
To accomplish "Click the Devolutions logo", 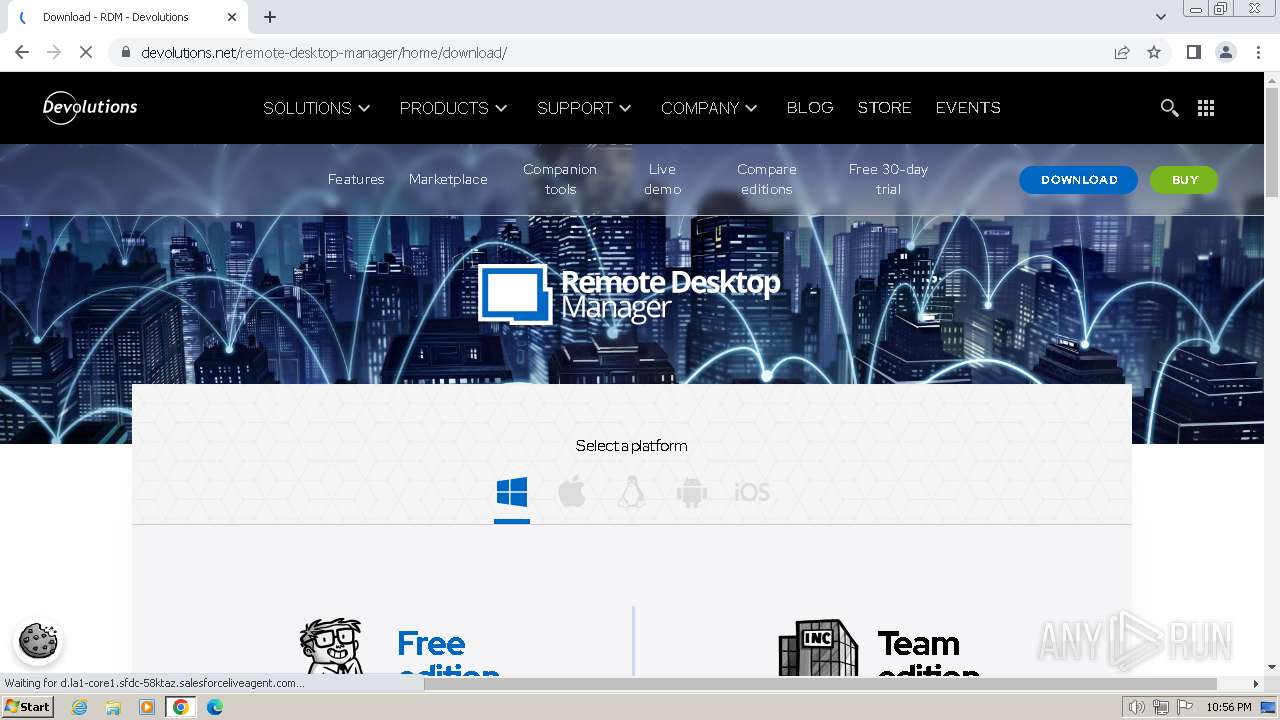I will [90, 107].
